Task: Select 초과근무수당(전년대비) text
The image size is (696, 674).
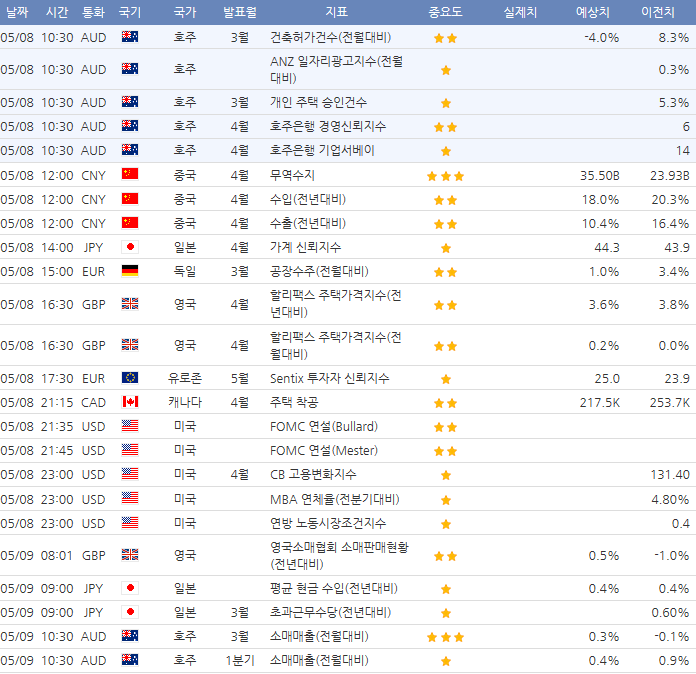Action: tap(331, 613)
